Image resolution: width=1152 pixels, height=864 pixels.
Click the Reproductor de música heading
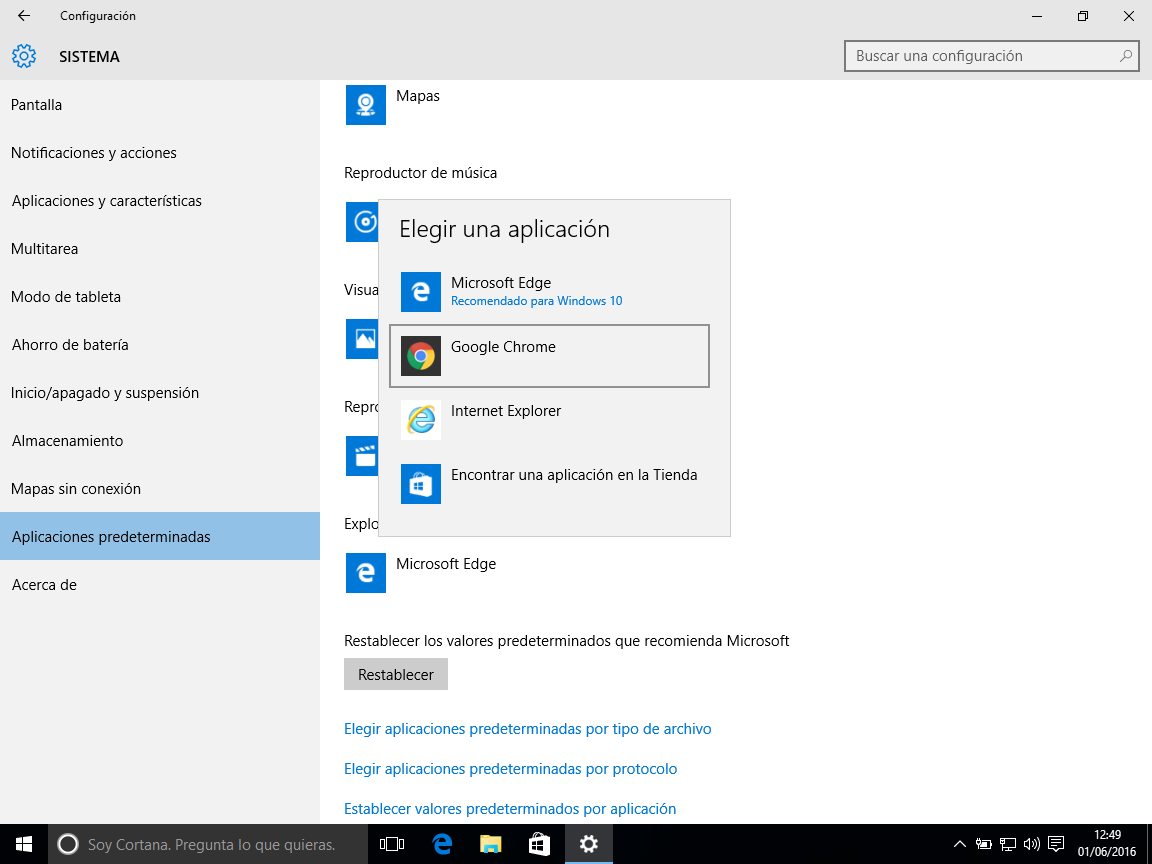click(x=420, y=173)
